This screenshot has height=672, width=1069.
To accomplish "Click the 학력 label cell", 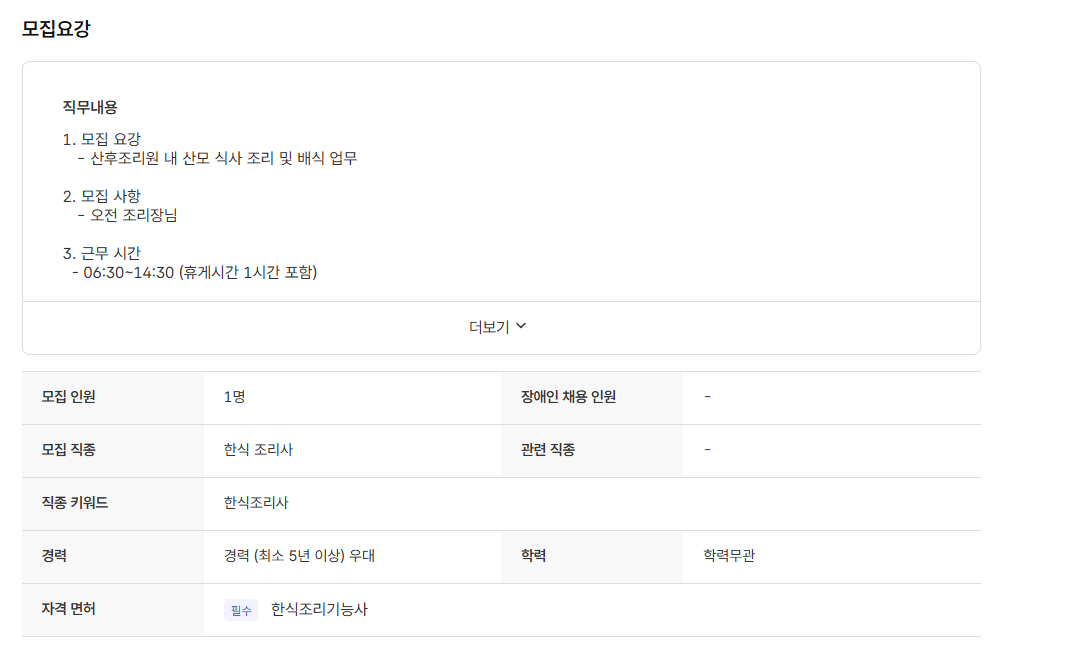I will 533,556.
